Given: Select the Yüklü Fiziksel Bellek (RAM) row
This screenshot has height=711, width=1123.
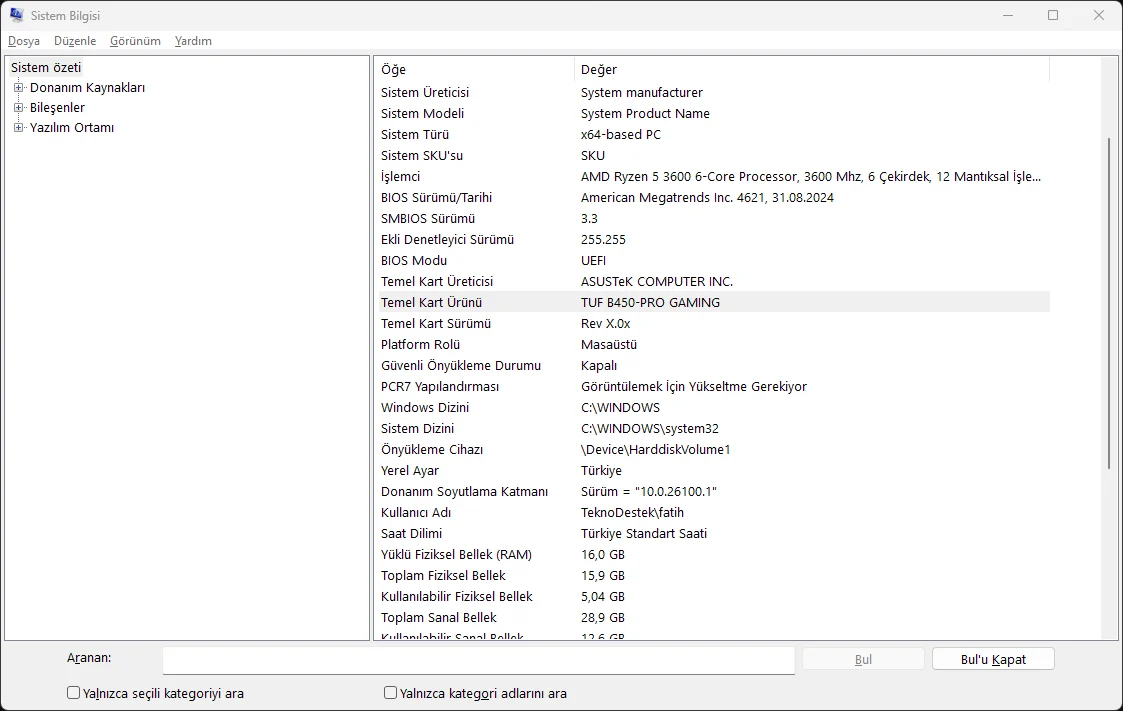Looking at the screenshot, I should [714, 554].
